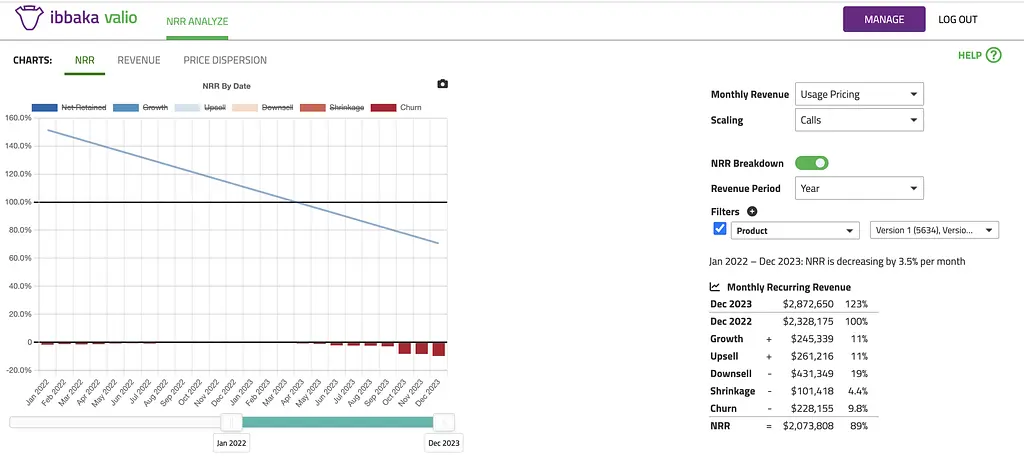Toggle Churn legend swatch in chart

pyautogui.click(x=384, y=107)
